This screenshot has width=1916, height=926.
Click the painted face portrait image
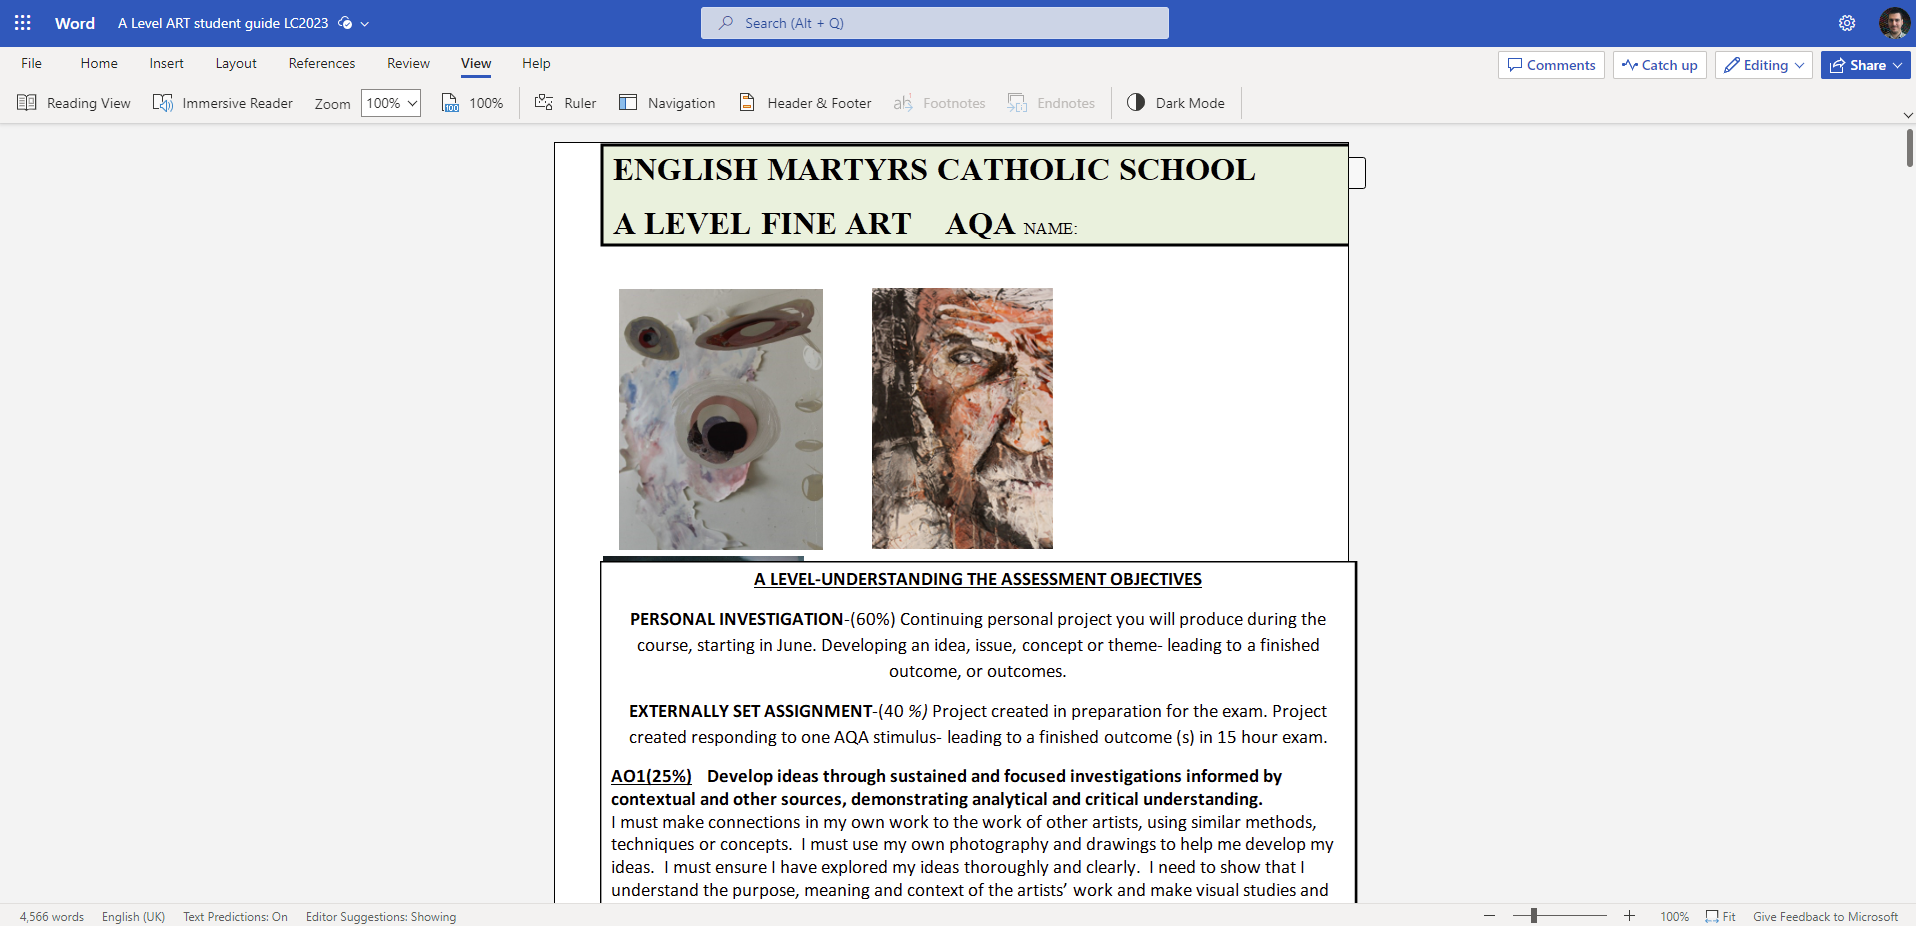point(962,418)
